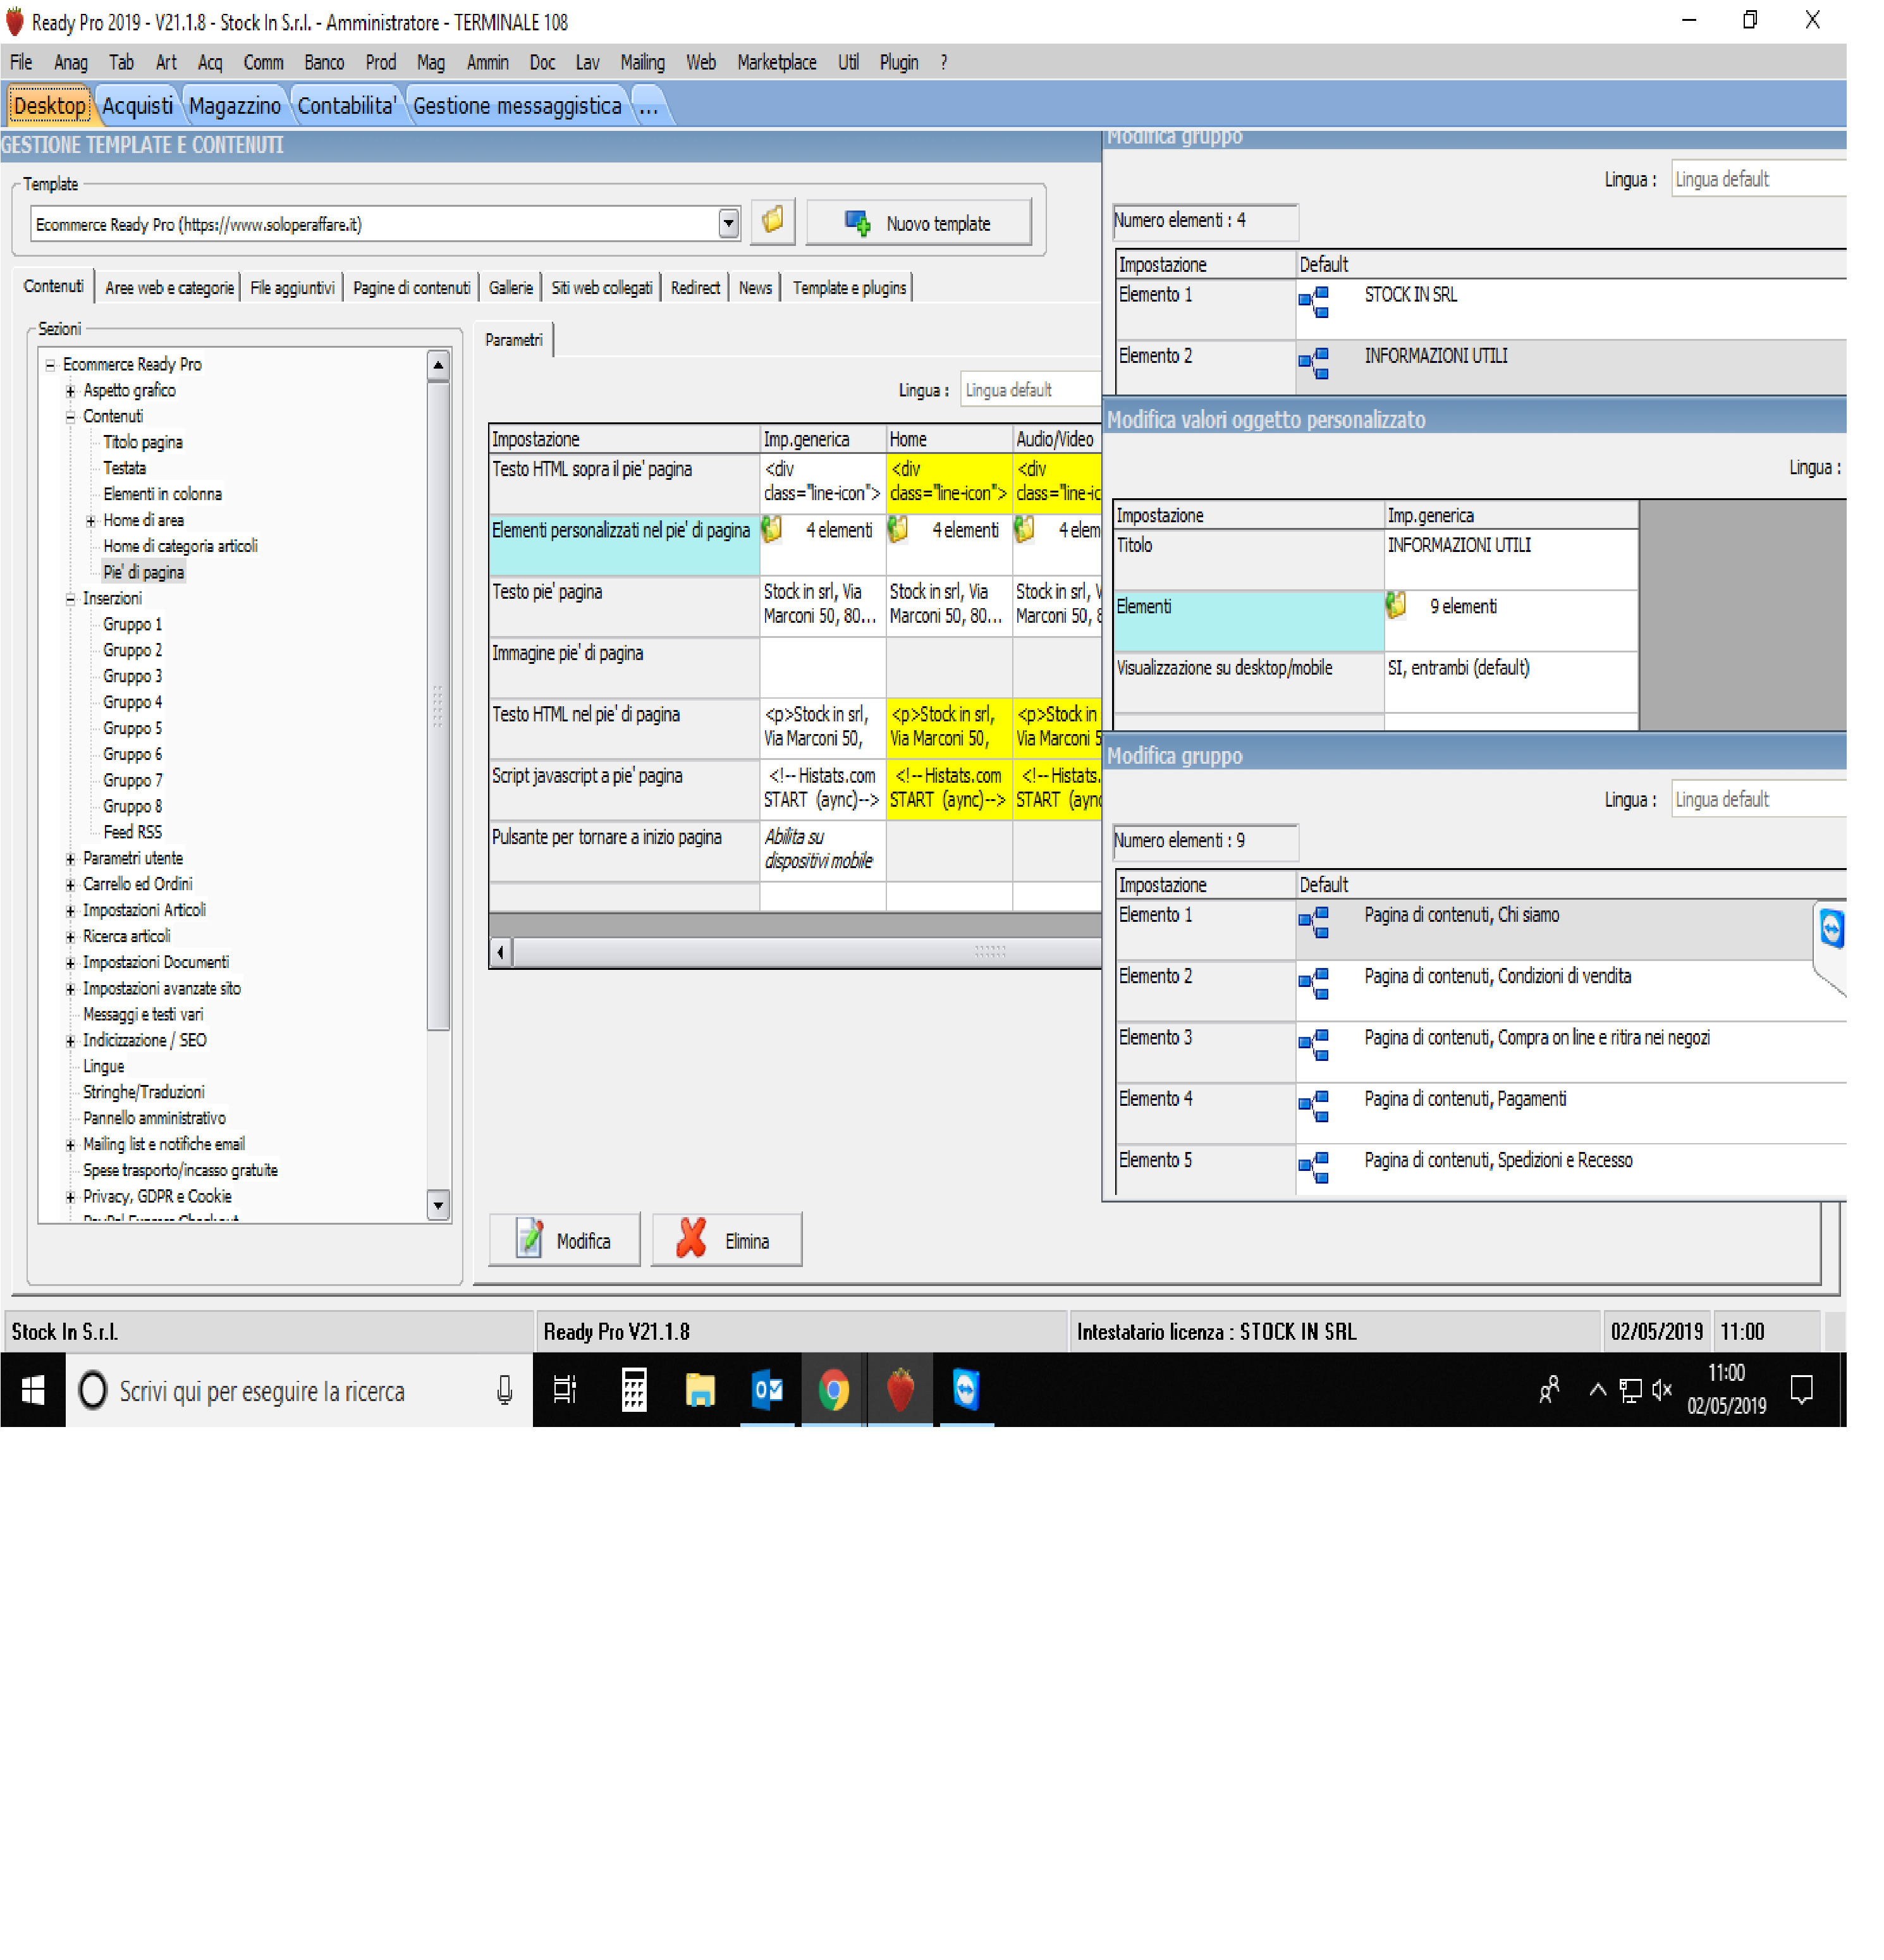Select Stringhe/Traduzioni tree item
1884x1960 pixels.
(x=143, y=1092)
